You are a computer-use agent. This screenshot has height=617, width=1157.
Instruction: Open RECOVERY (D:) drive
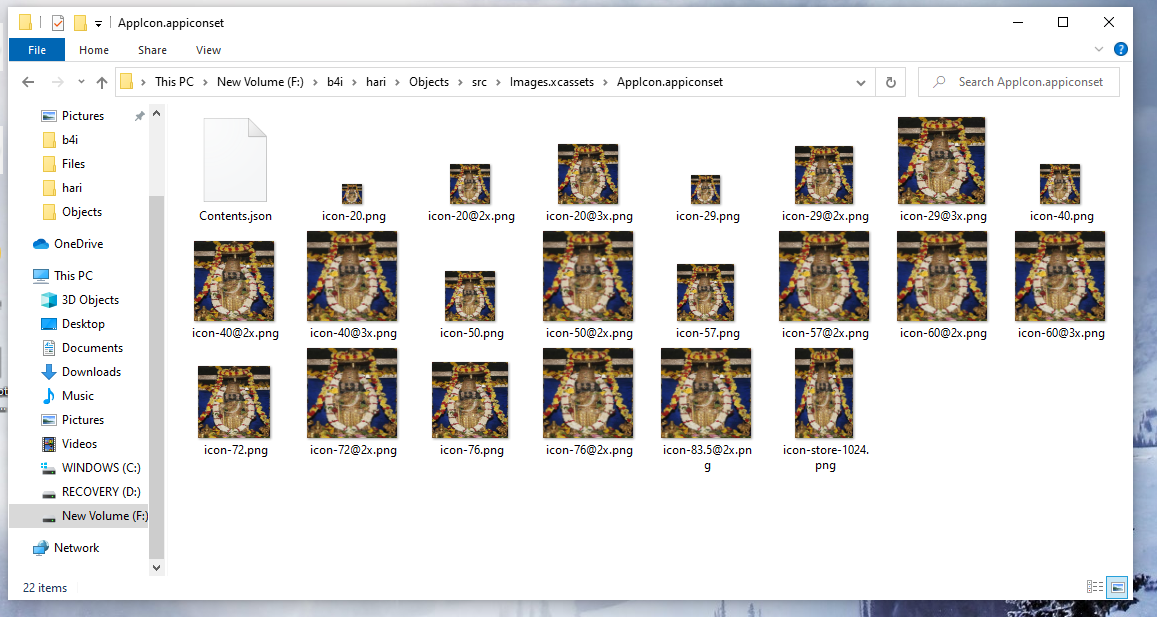pyautogui.click(x=100, y=492)
